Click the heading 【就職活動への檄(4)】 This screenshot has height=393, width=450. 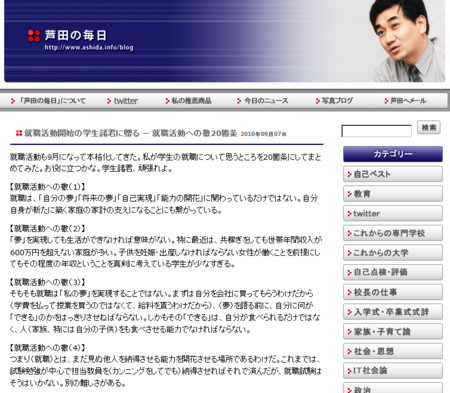(x=47, y=348)
